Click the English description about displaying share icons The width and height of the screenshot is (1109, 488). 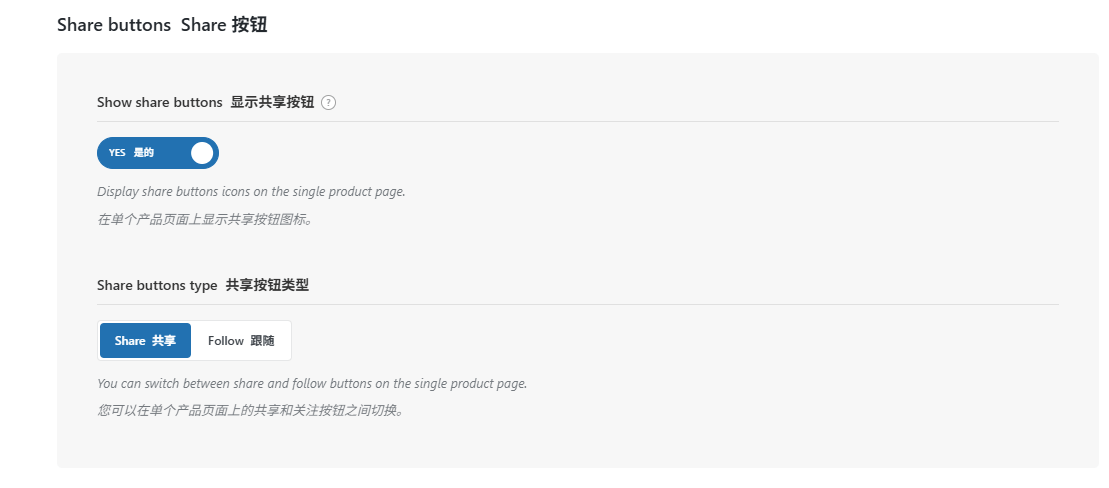pos(251,192)
